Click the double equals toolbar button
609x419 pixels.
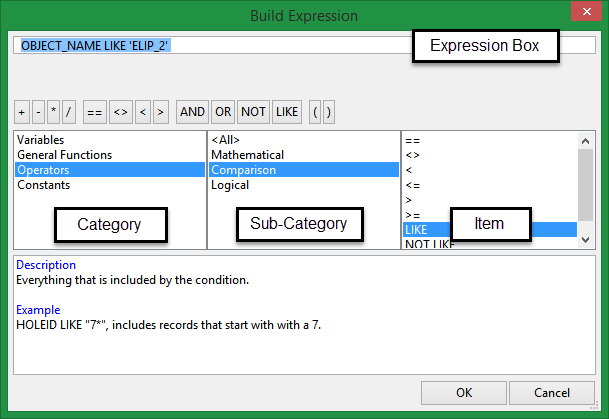[x=94, y=112]
